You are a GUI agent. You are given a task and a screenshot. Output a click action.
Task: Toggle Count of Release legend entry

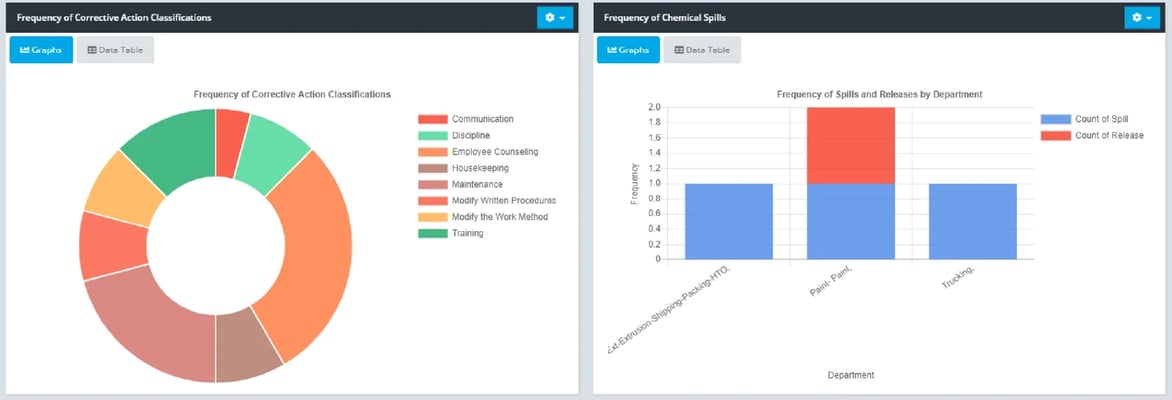click(1108, 135)
